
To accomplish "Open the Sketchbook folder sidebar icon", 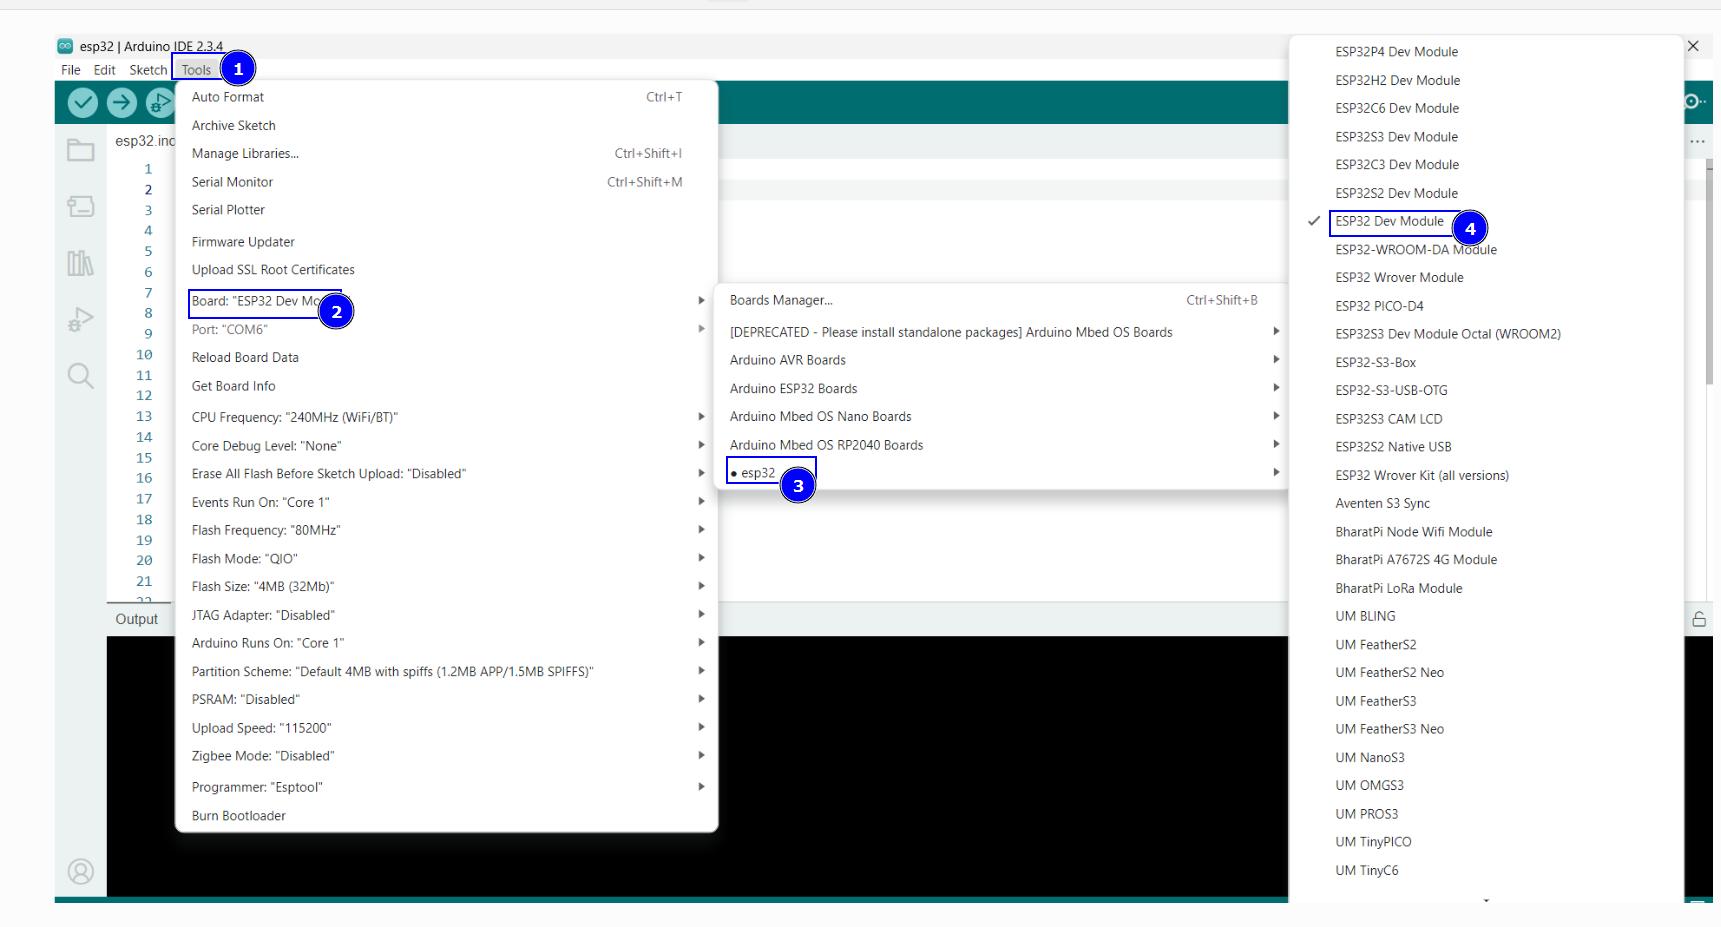I will tap(80, 150).
